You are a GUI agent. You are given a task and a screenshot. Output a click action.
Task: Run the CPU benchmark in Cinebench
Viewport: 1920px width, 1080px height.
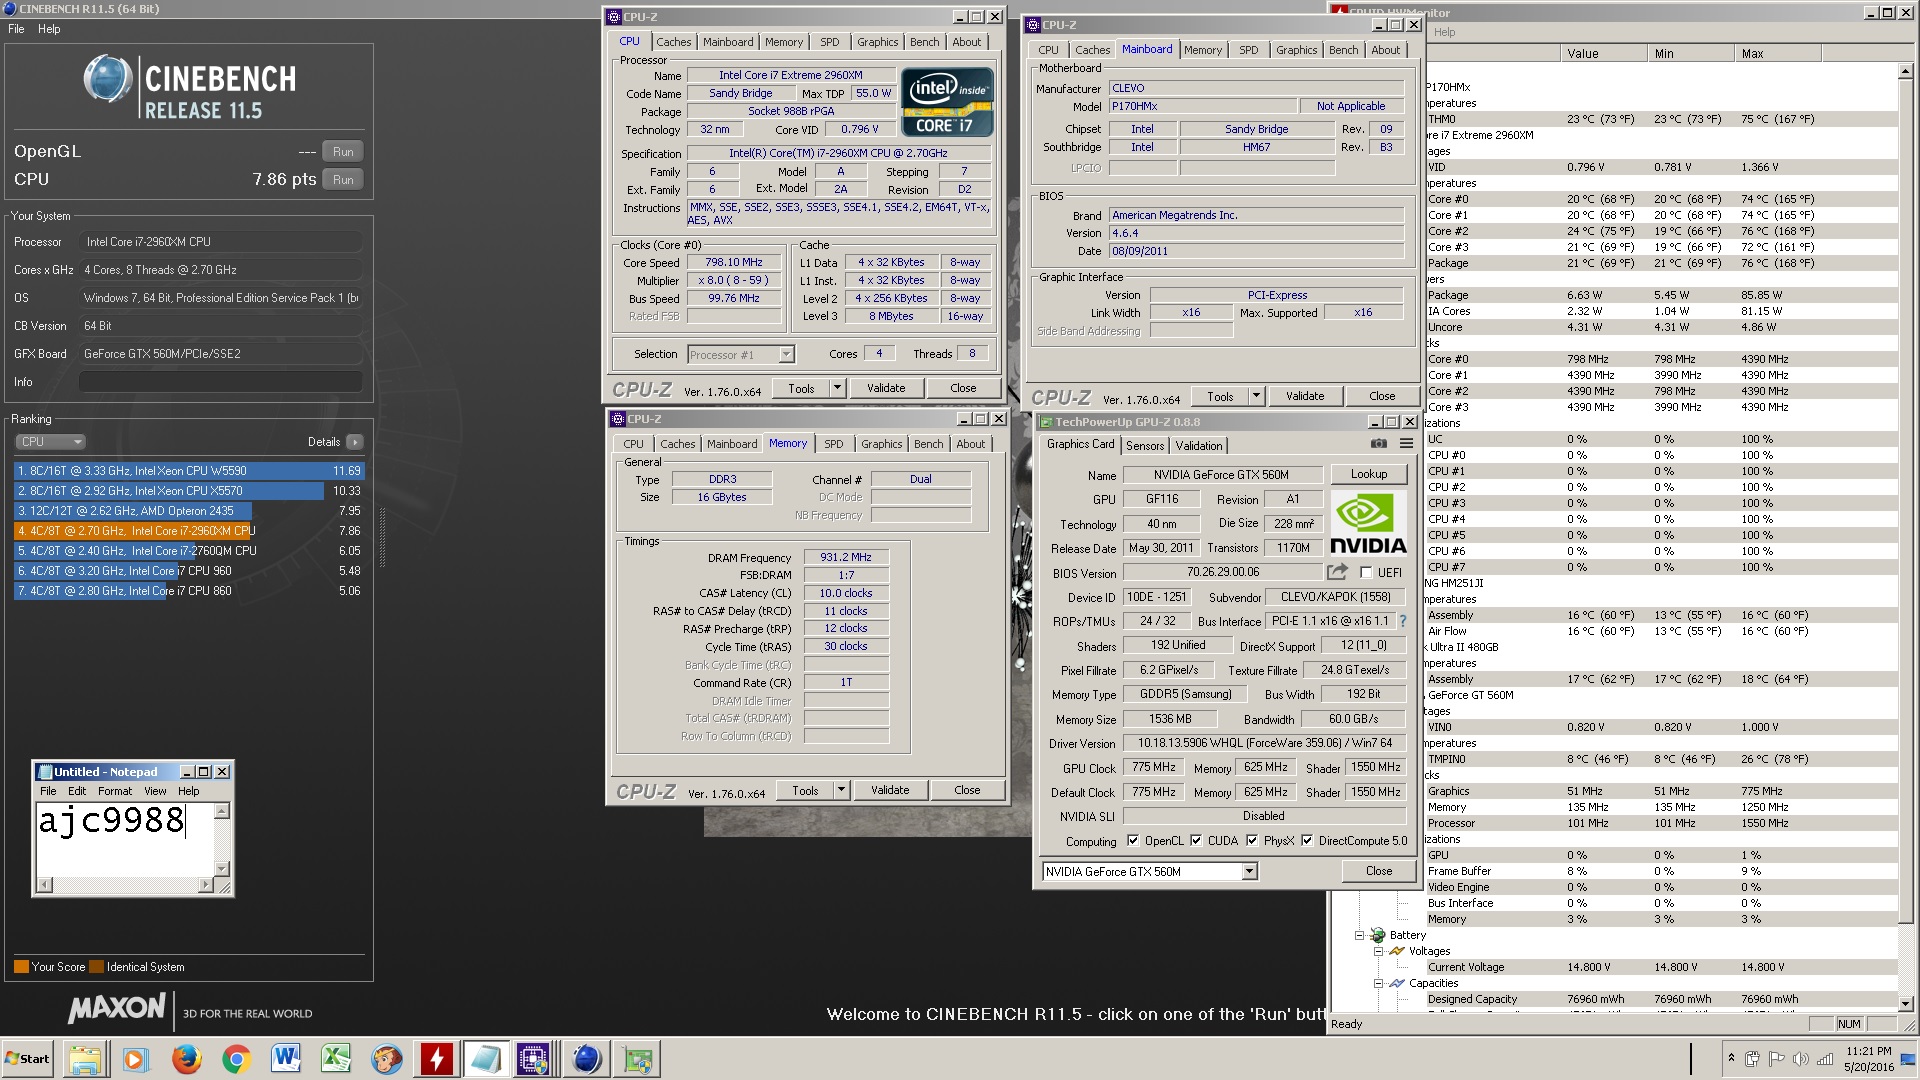point(343,180)
